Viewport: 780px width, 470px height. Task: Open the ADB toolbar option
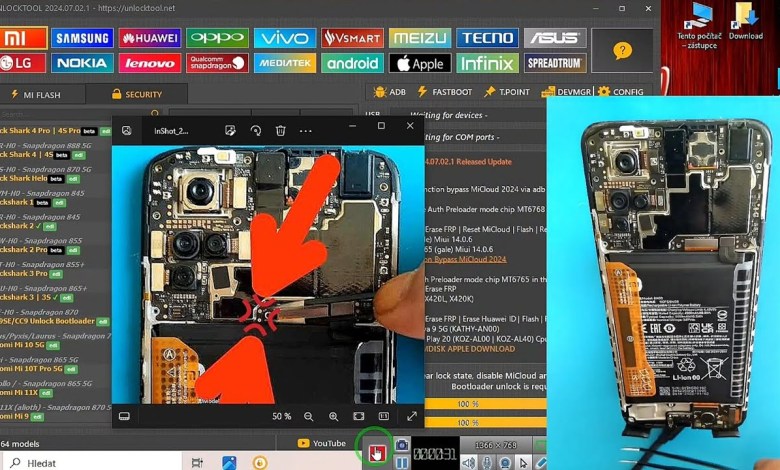coord(390,92)
